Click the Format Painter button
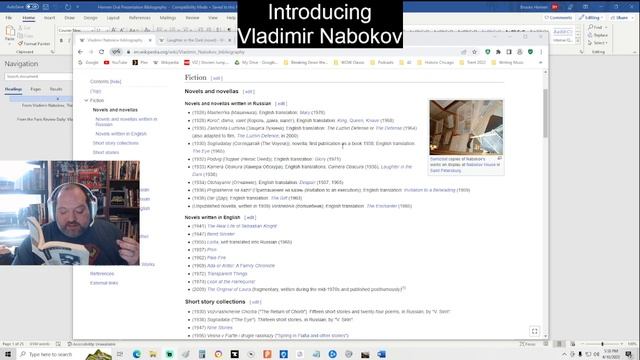This screenshot has height=360, width=640. coord(34,44)
